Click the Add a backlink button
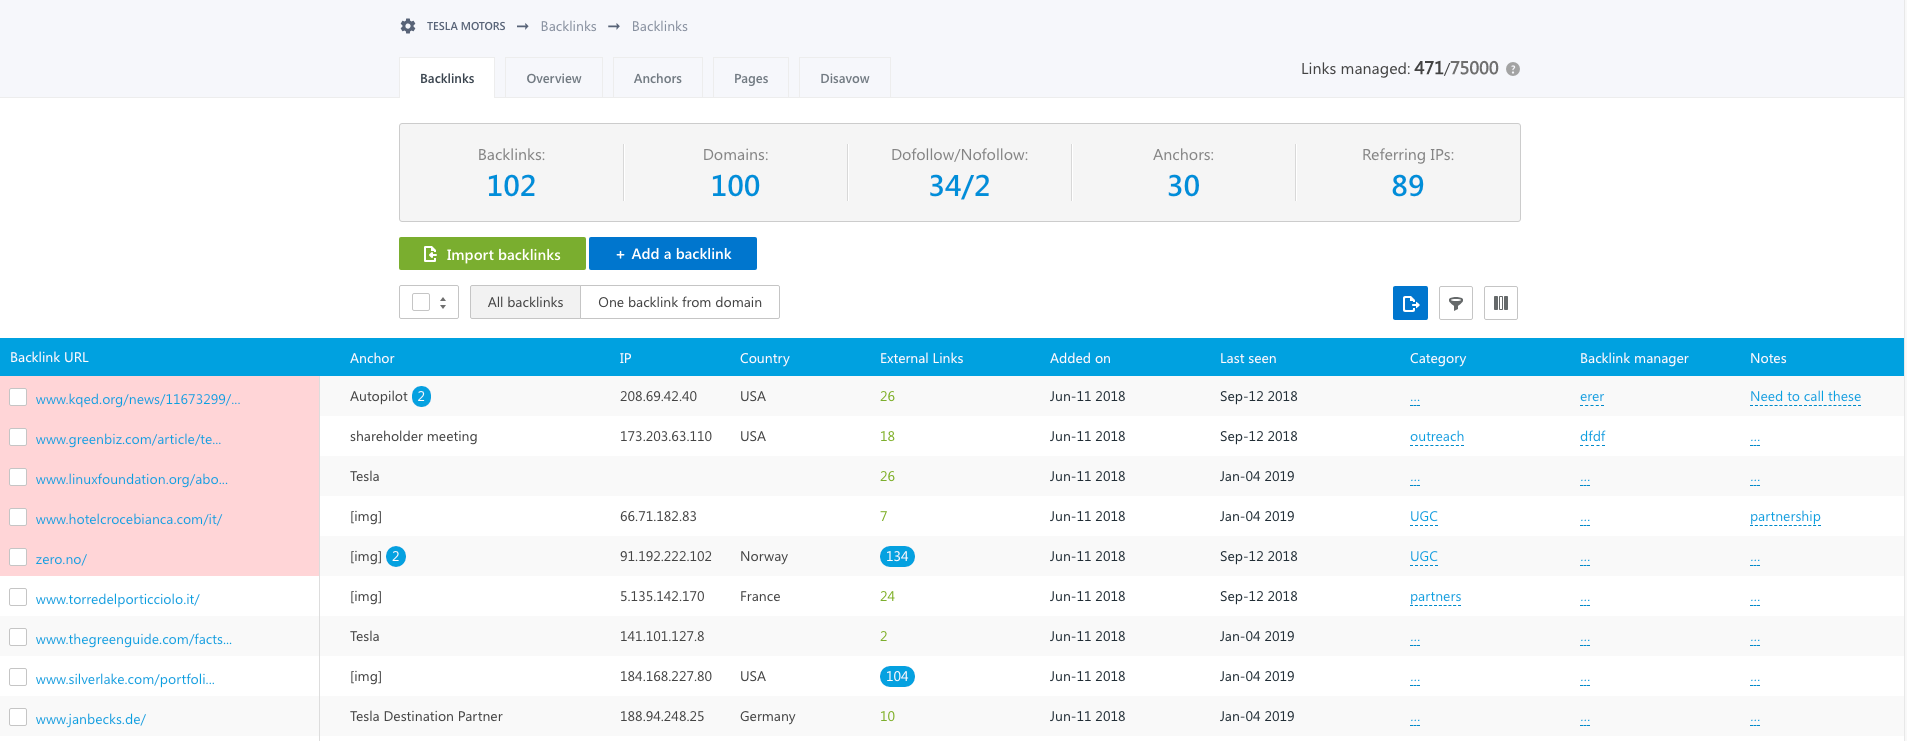Viewport: 1907px width, 741px height. point(673,254)
